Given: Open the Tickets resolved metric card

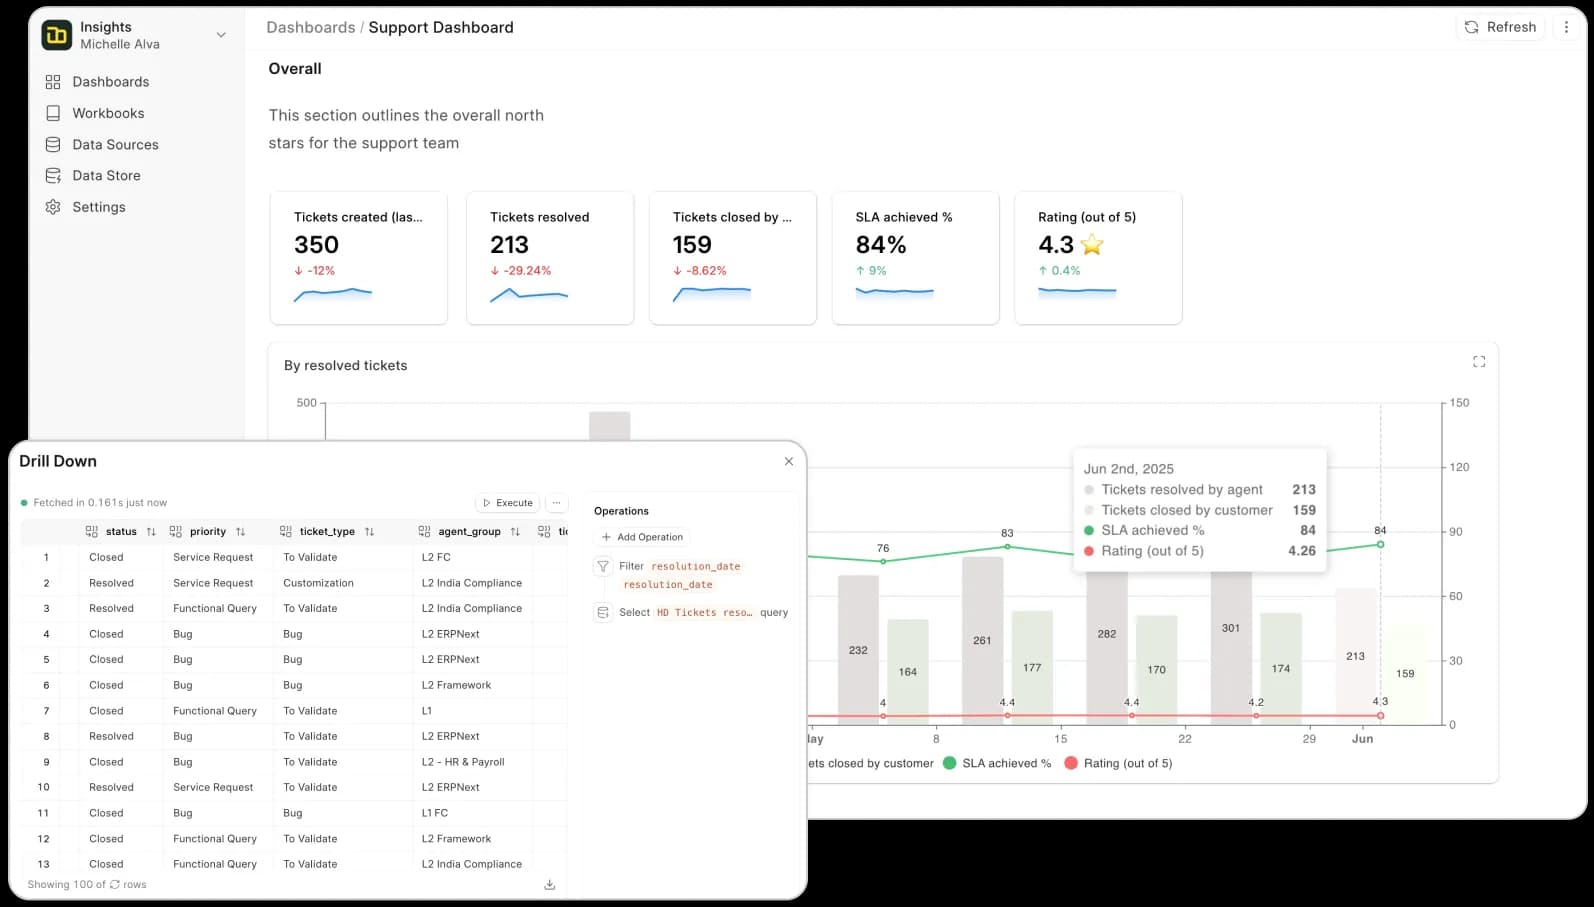Looking at the screenshot, I should pyautogui.click(x=550, y=258).
